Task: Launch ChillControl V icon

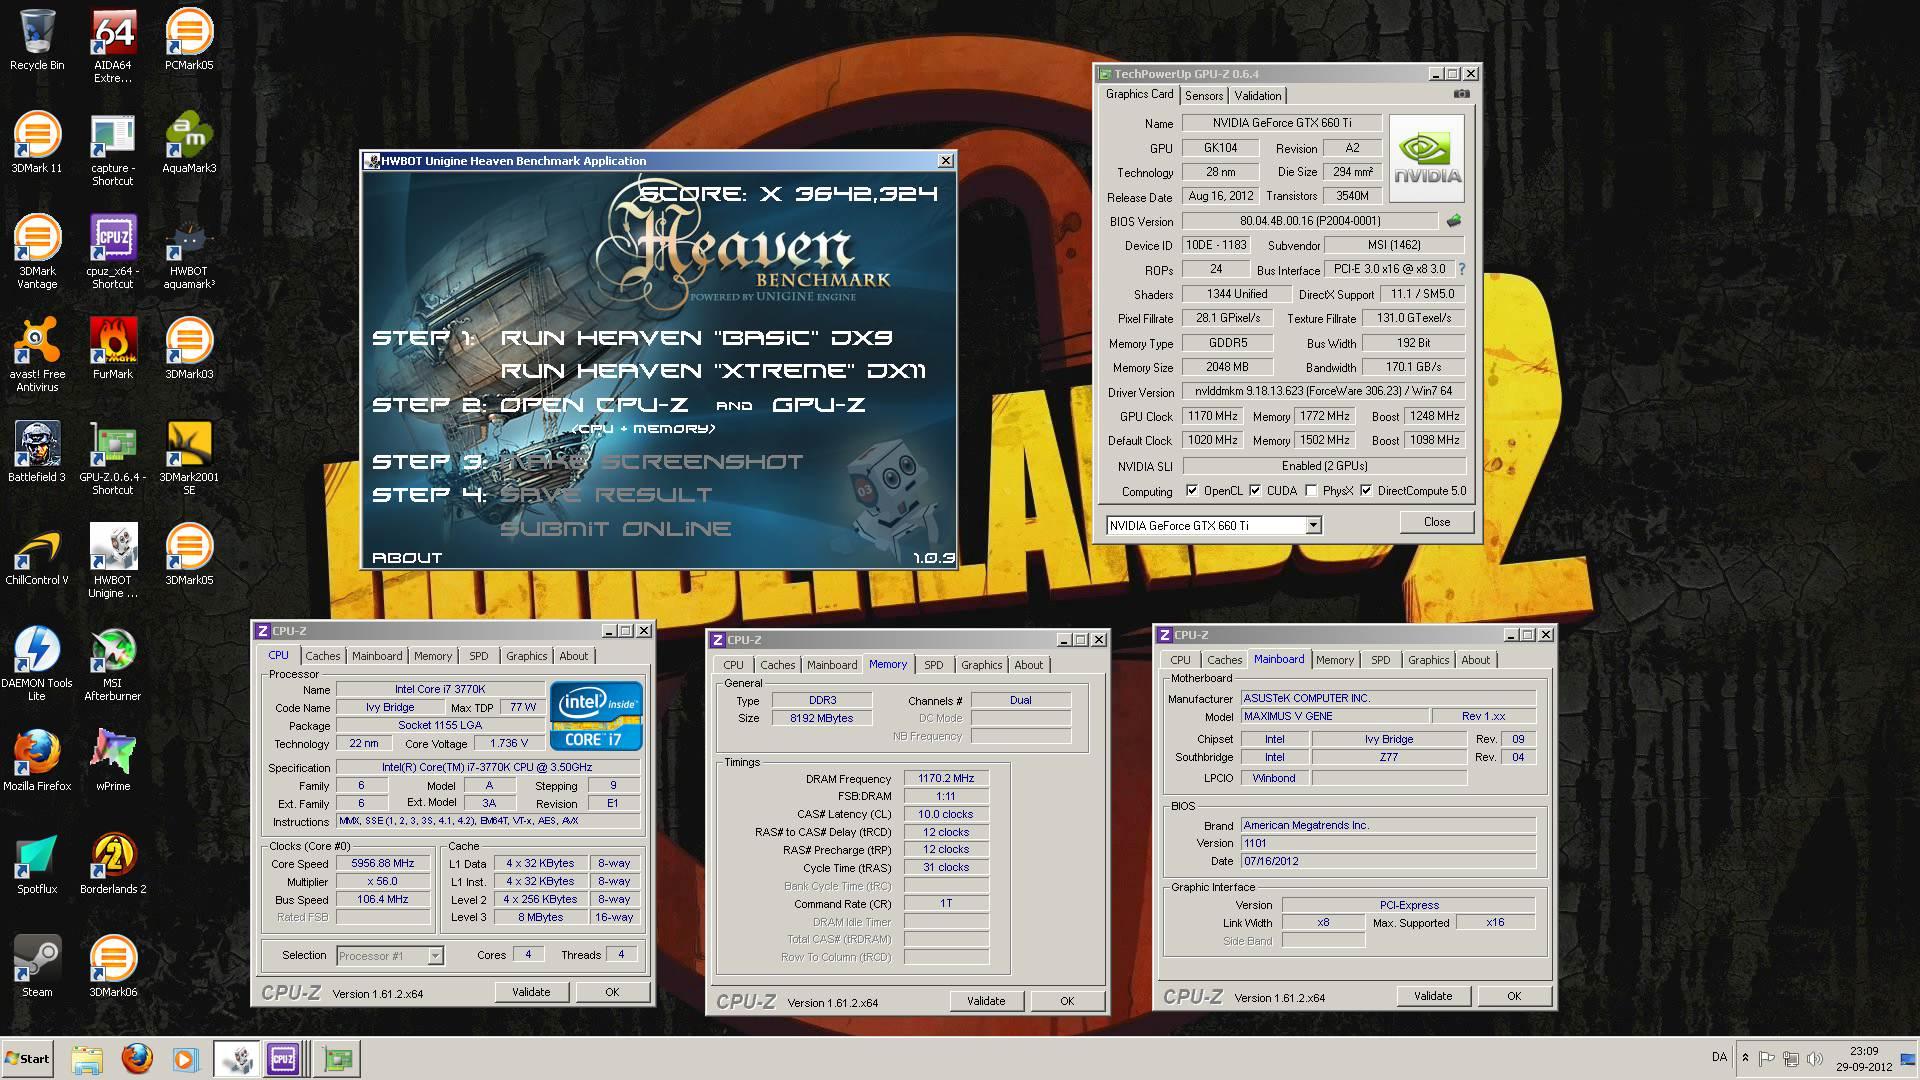Action: coord(37,555)
